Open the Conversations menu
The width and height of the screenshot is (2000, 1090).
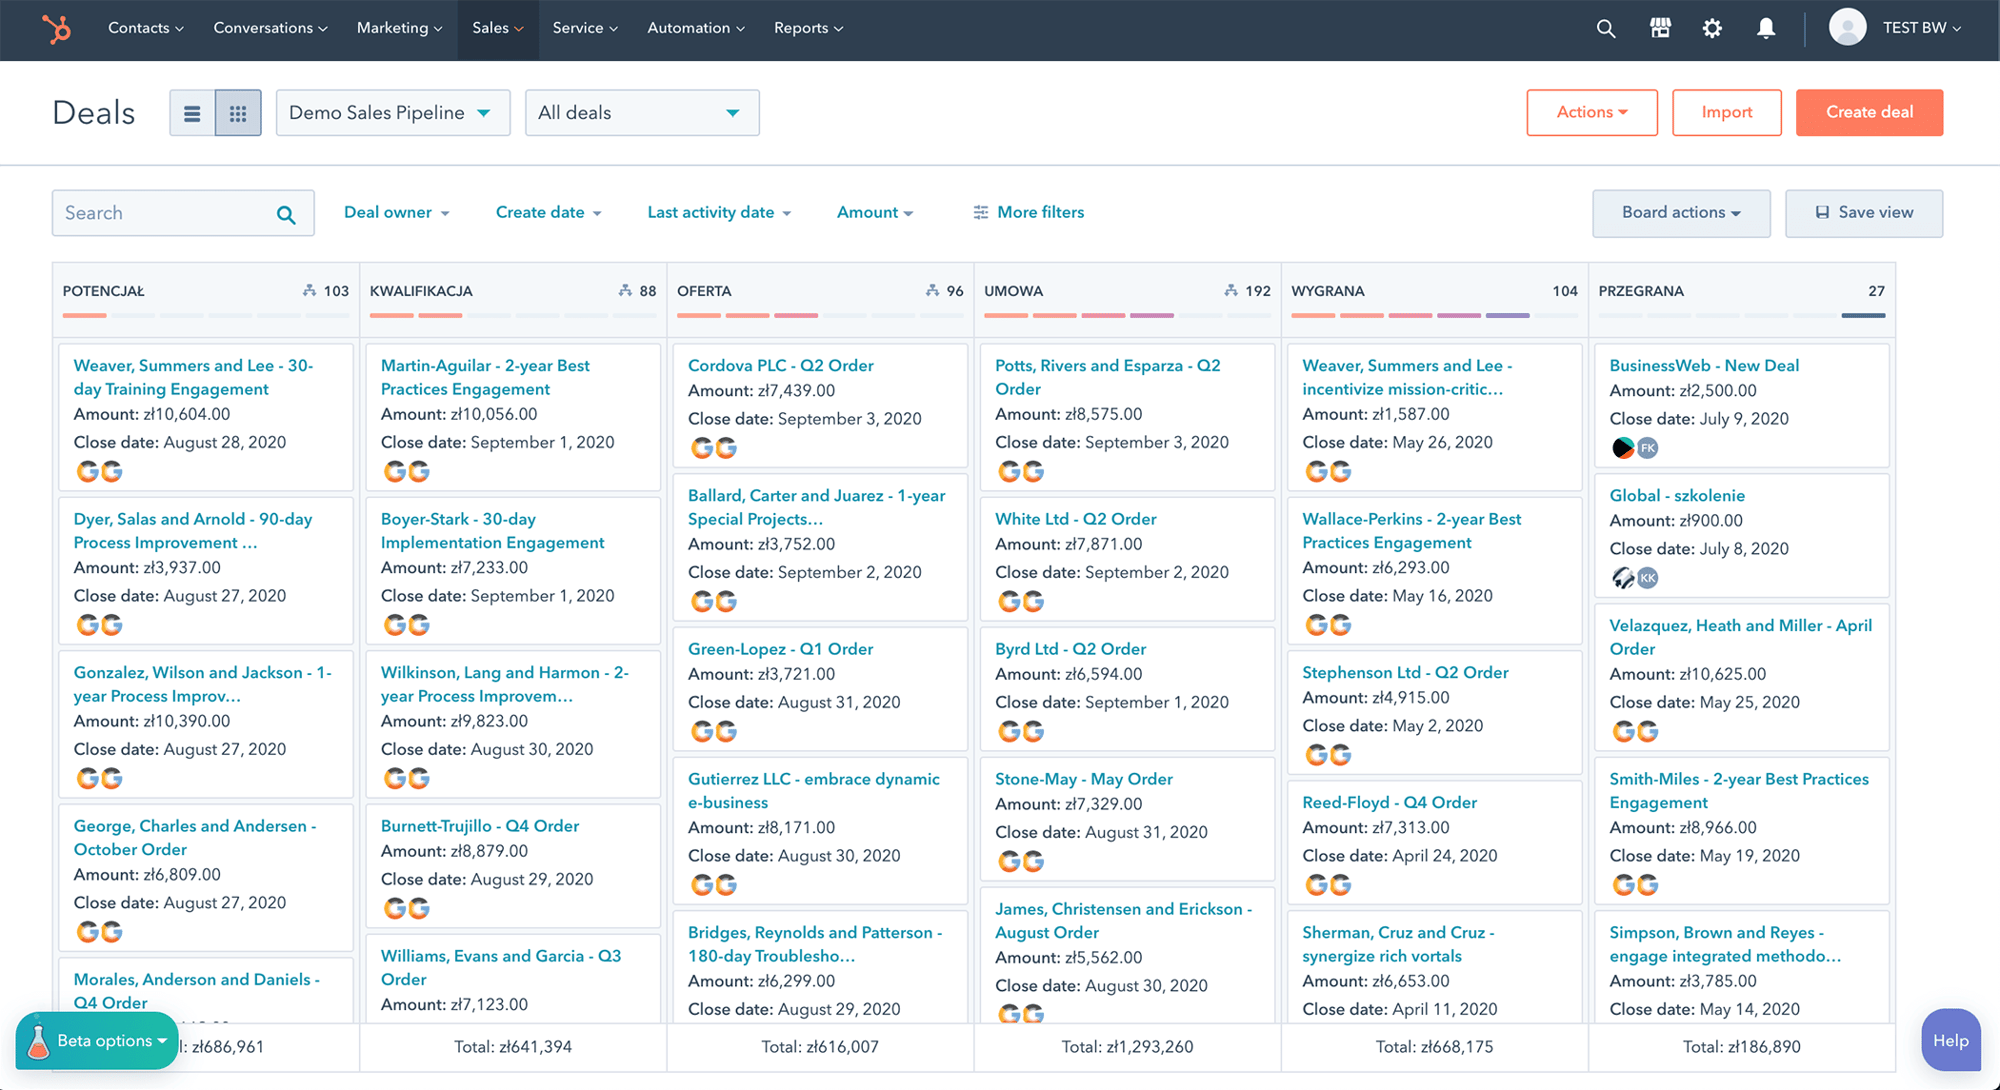click(270, 28)
